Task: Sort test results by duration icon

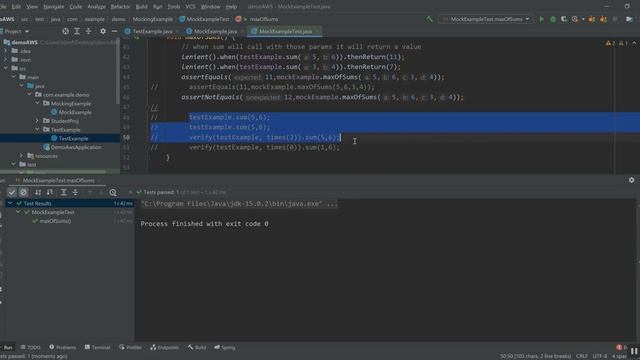Action: [49, 192]
